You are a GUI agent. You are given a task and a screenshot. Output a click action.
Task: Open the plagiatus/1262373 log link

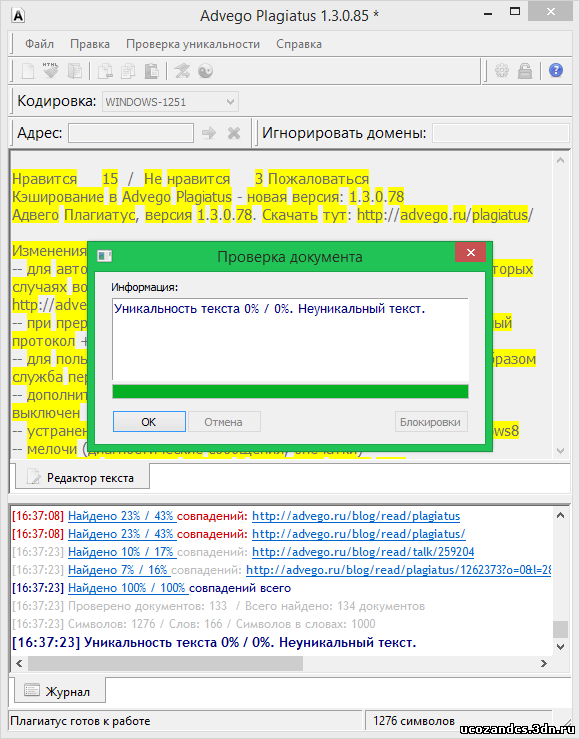point(399,570)
